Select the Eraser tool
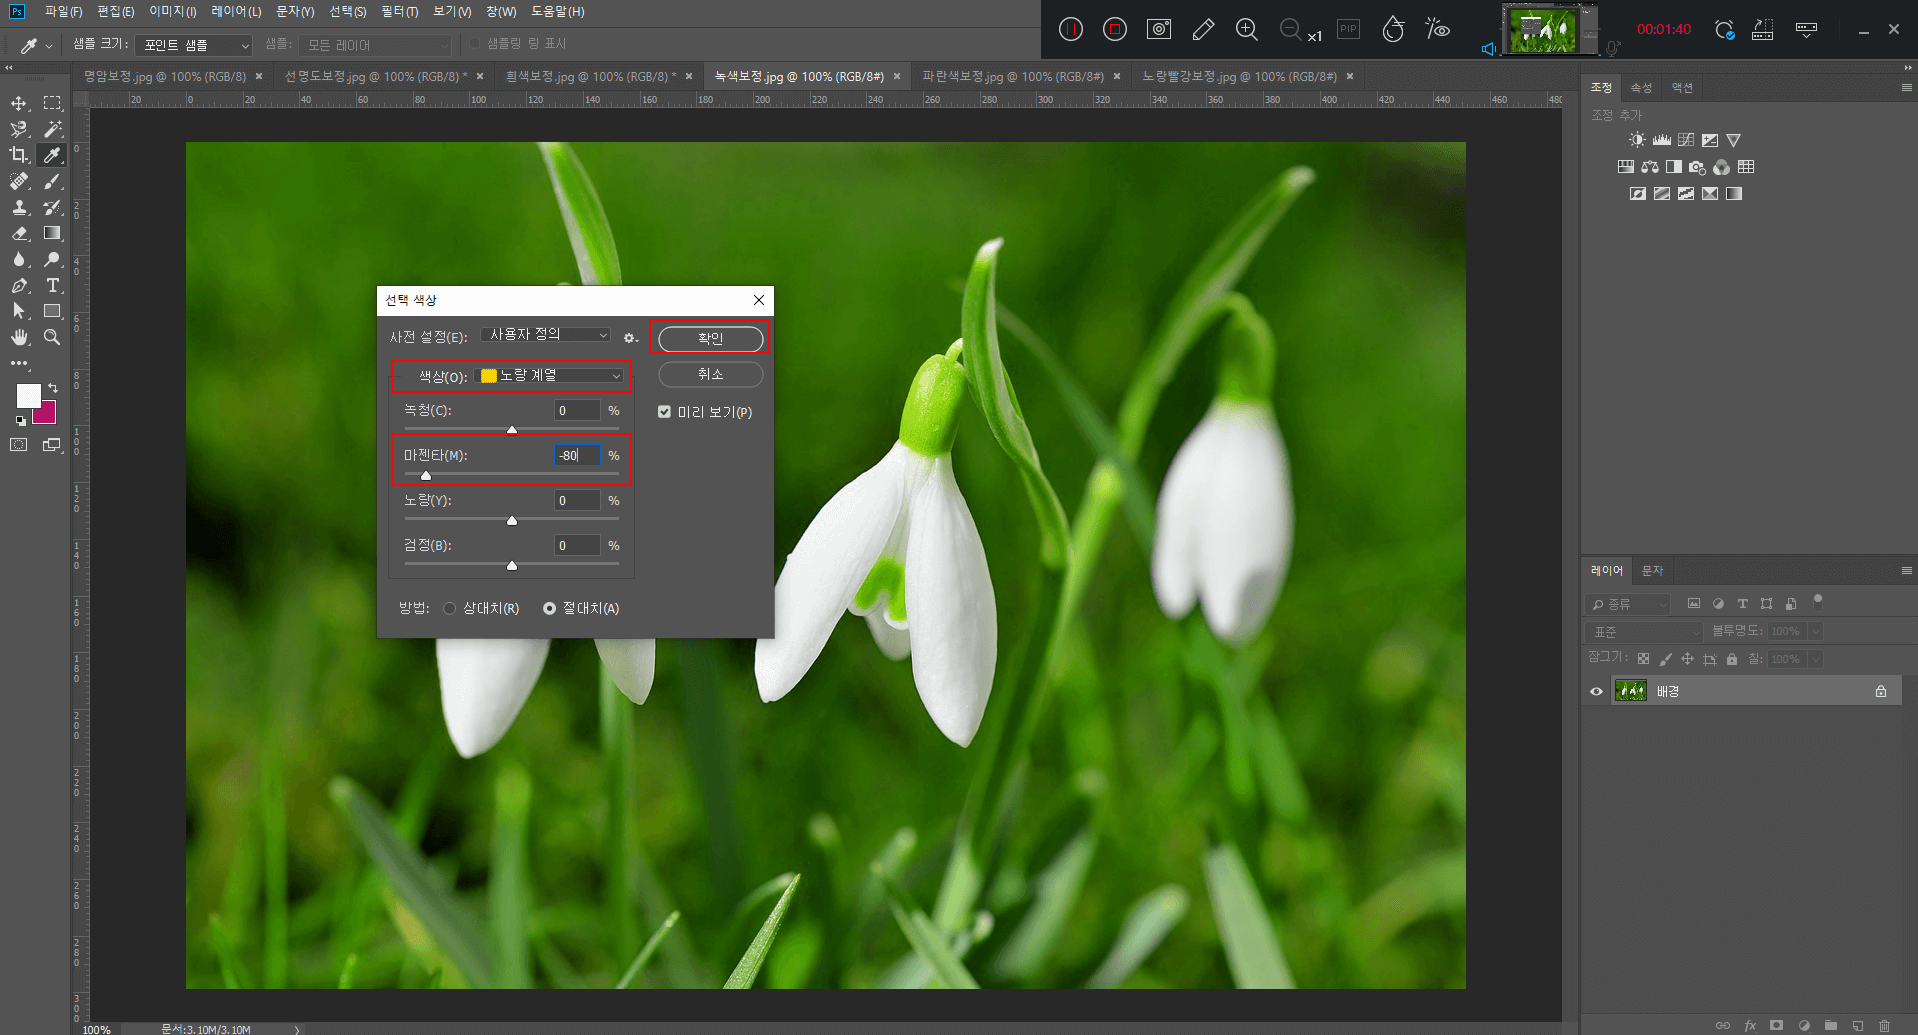 pos(19,233)
